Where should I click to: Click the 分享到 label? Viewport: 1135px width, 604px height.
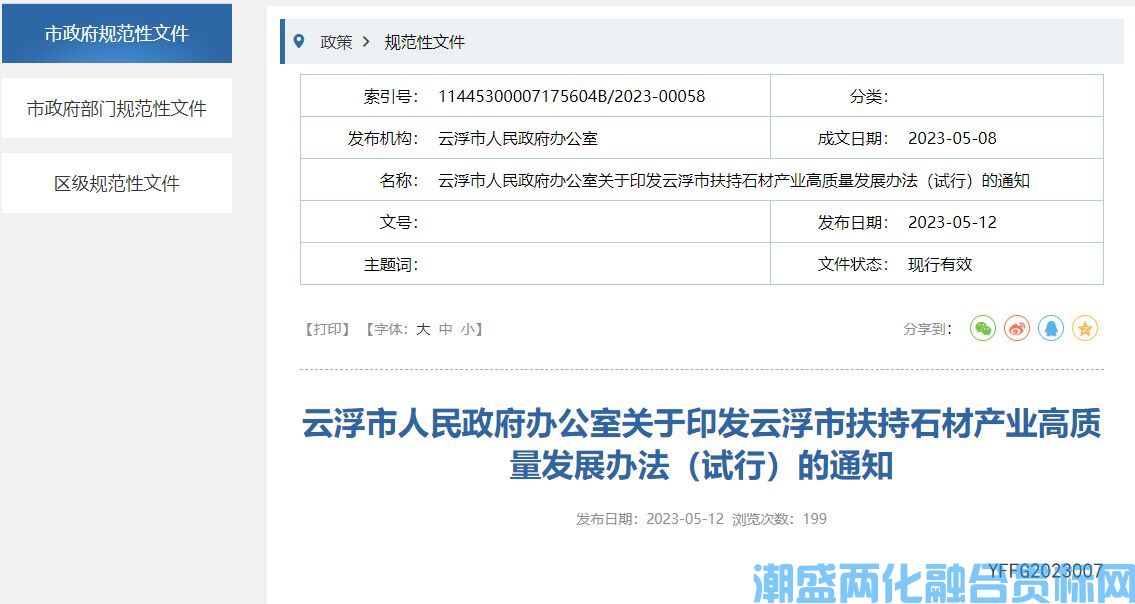point(928,330)
